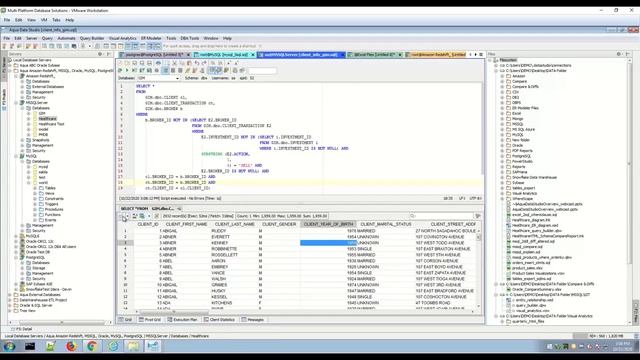Collapse the Amazon Redshift server node
Image resolution: width=640 pixels, height=360 pixels.
click(x=16, y=76)
